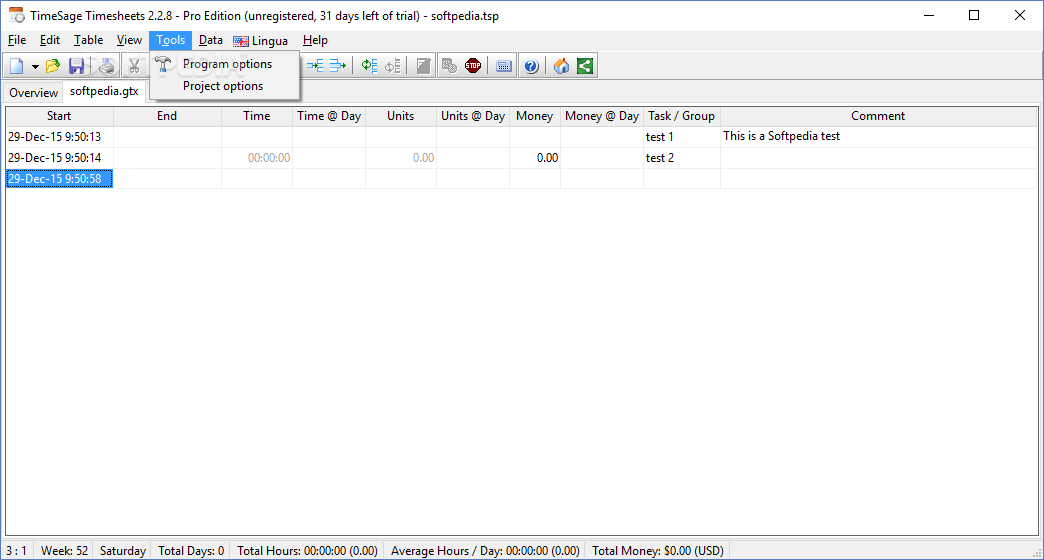Click the Comment column header
Screen dimensions: 1044x560
tap(878, 116)
